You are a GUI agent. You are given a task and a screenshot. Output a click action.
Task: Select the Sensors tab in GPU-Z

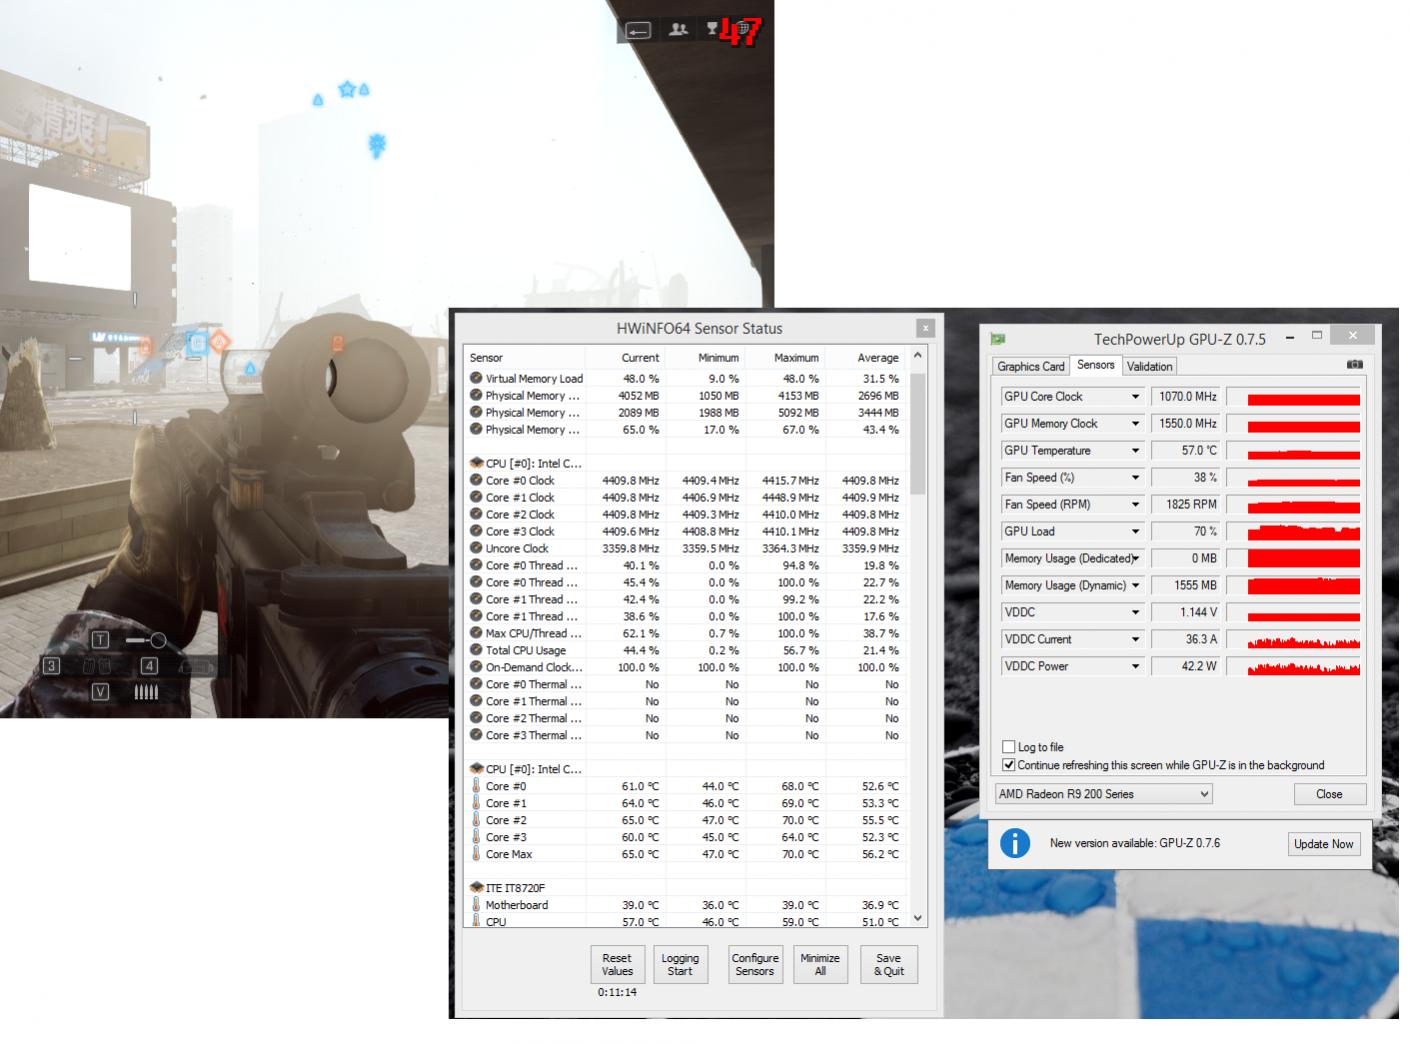(1095, 365)
